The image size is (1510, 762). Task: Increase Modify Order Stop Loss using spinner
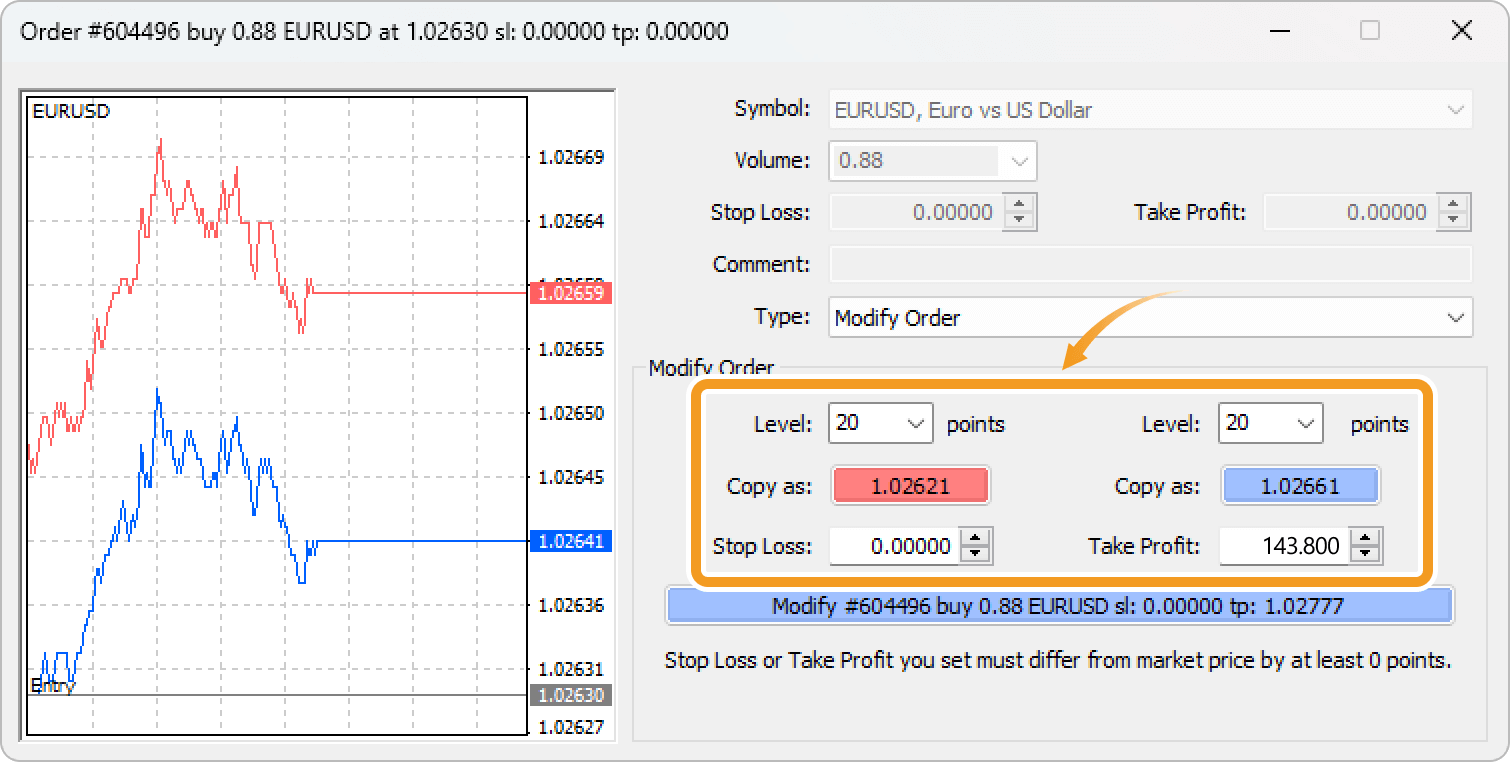point(975,539)
